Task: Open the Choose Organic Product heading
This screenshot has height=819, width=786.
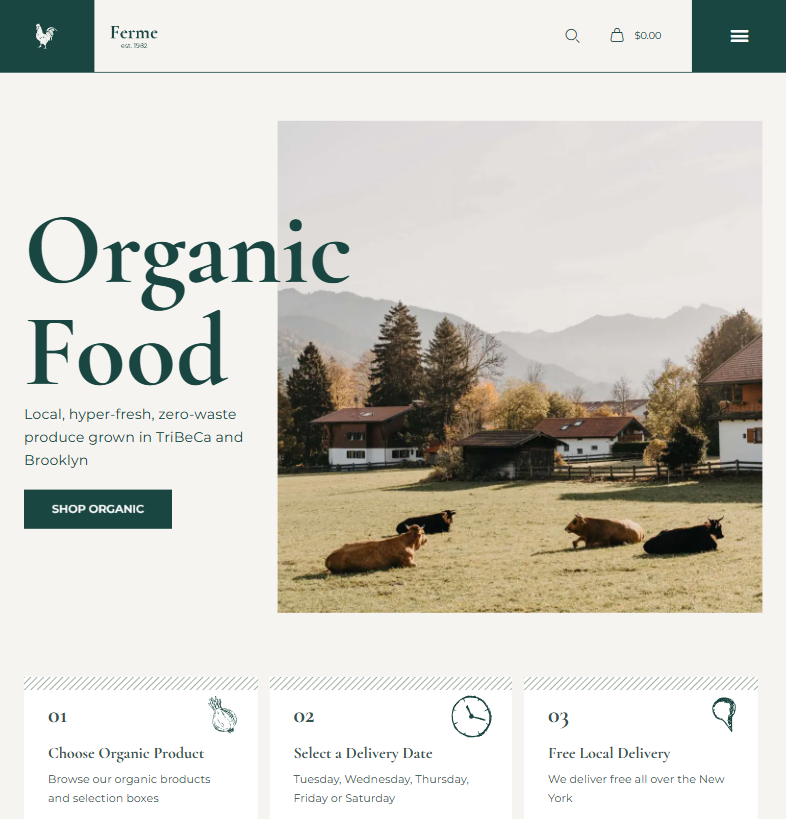Action: (x=126, y=753)
